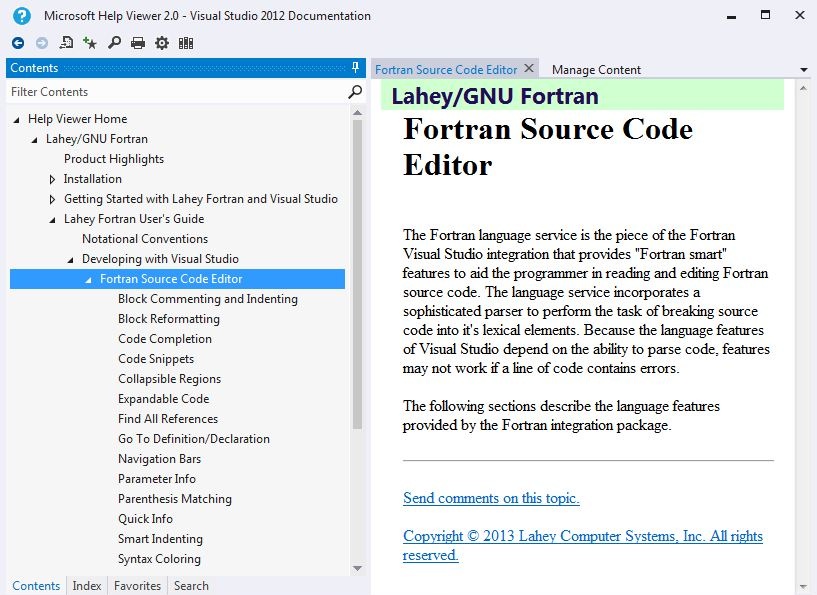817x595 pixels.
Task: Open the tab list dropdown arrow
Action: (803, 70)
